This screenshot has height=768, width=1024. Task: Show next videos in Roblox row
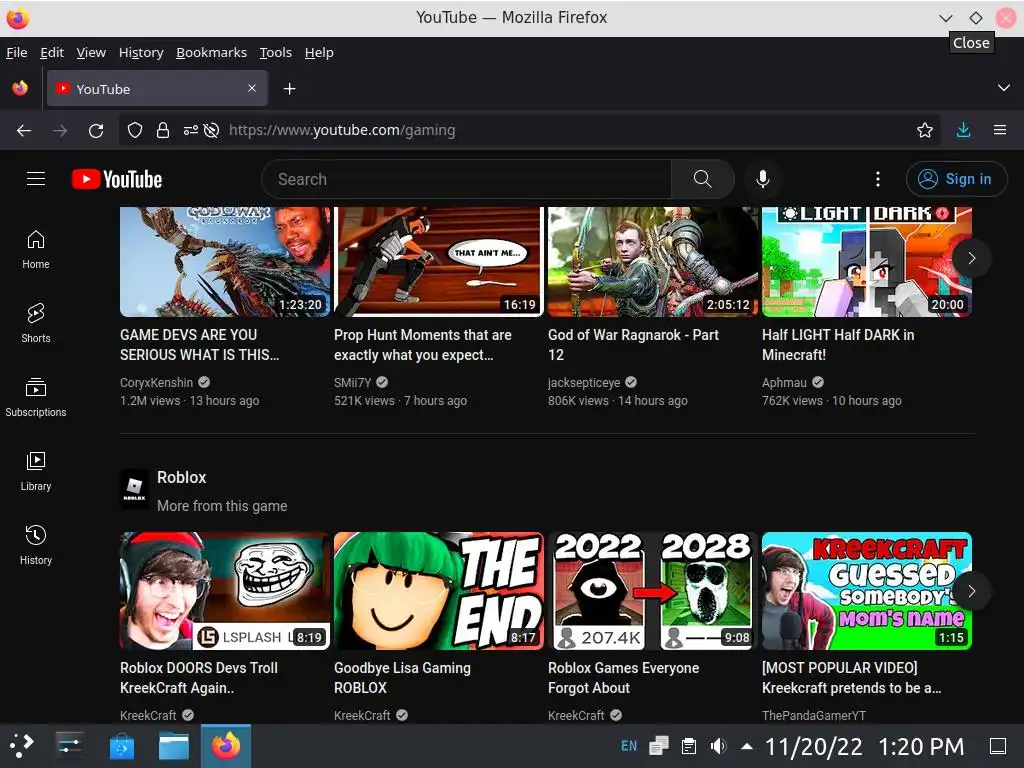click(x=971, y=591)
